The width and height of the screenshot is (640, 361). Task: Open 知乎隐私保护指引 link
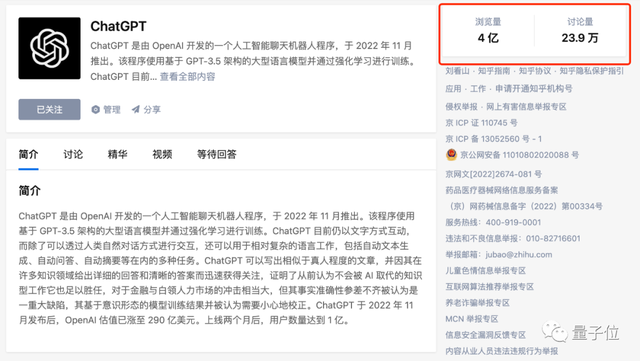click(591, 71)
